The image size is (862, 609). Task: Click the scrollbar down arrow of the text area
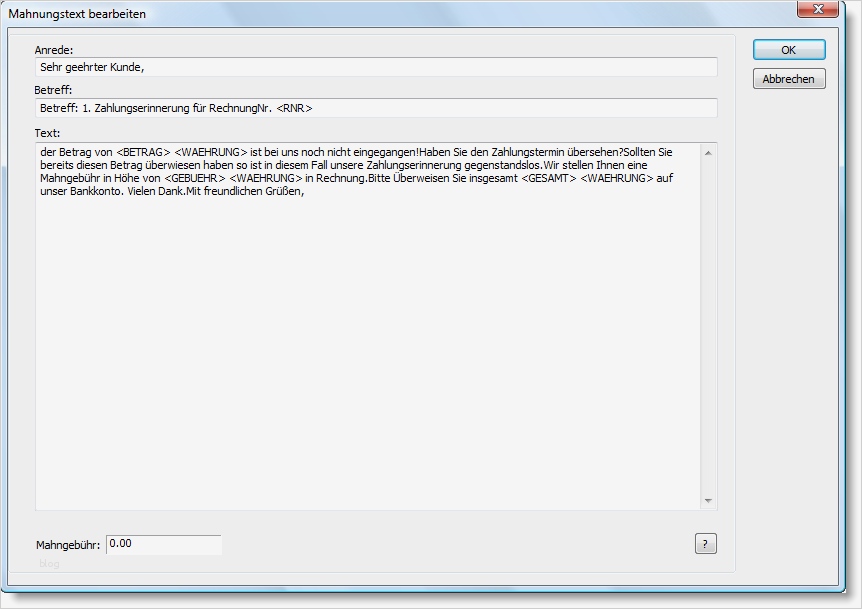click(x=710, y=500)
